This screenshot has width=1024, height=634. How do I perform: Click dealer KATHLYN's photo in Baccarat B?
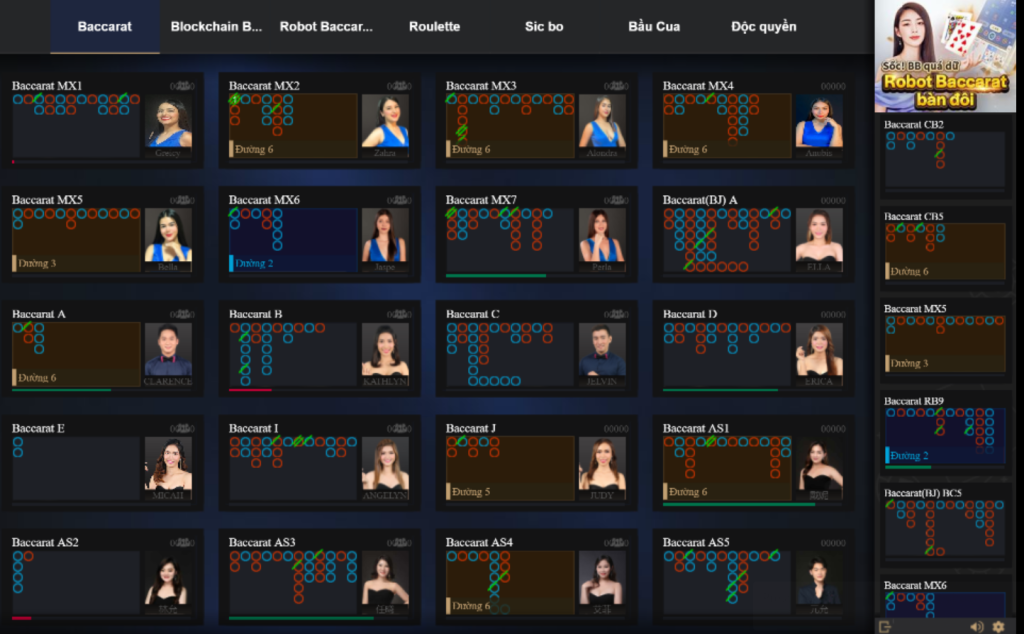[x=385, y=354]
